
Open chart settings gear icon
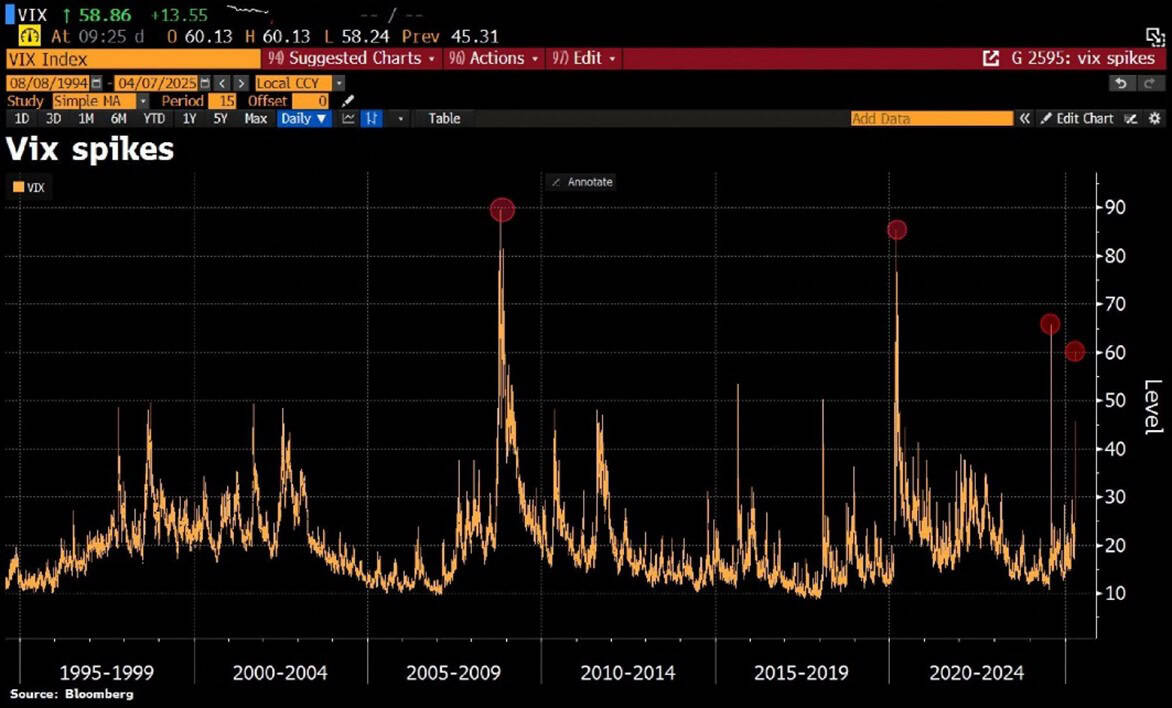(1155, 118)
